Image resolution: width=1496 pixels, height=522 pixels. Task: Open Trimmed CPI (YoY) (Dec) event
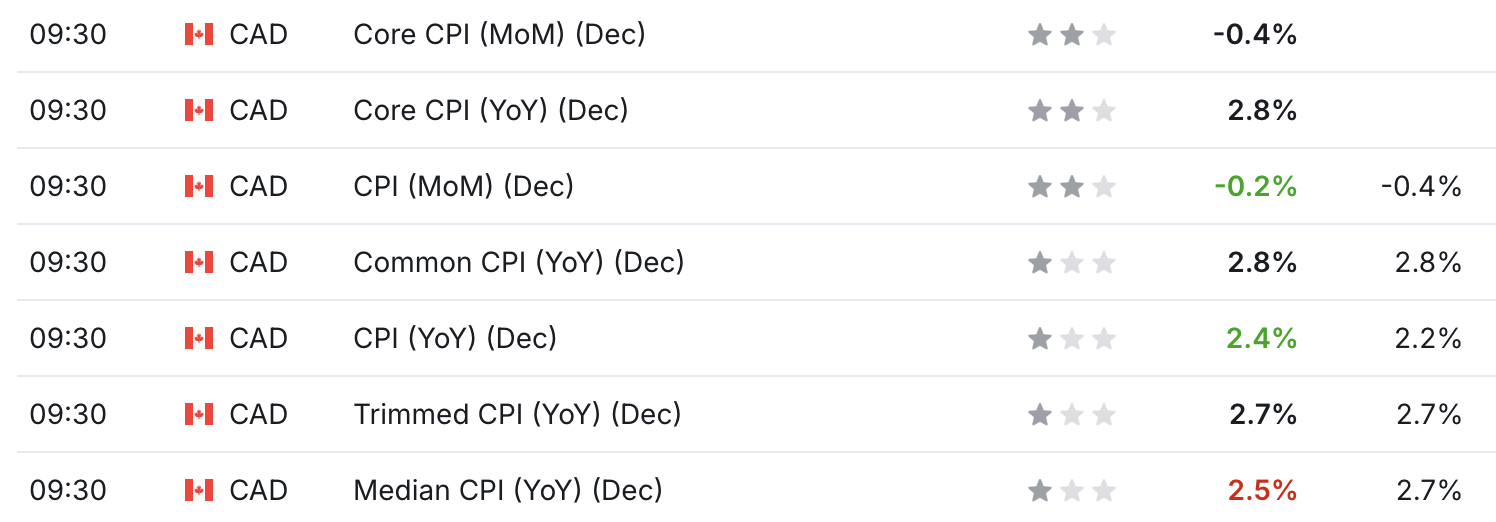click(x=517, y=414)
